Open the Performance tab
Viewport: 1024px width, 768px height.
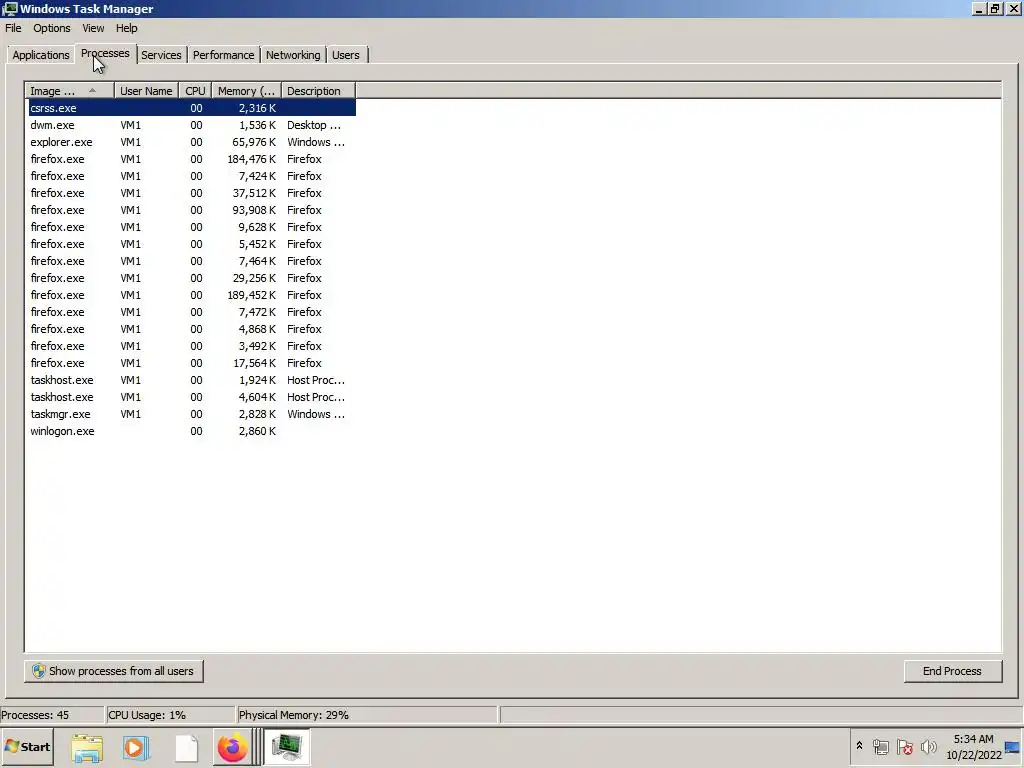tap(223, 55)
